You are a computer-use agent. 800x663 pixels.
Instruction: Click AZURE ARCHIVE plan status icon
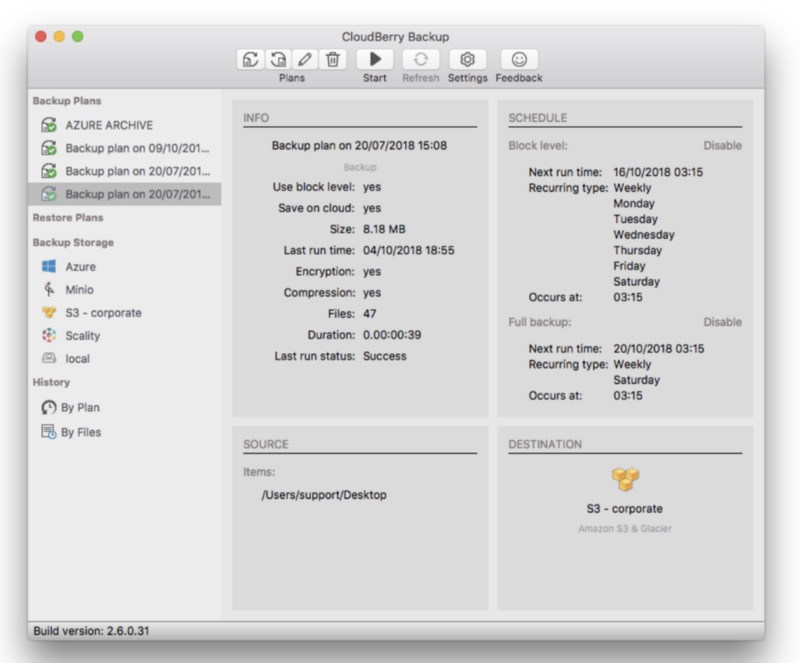(x=49, y=125)
